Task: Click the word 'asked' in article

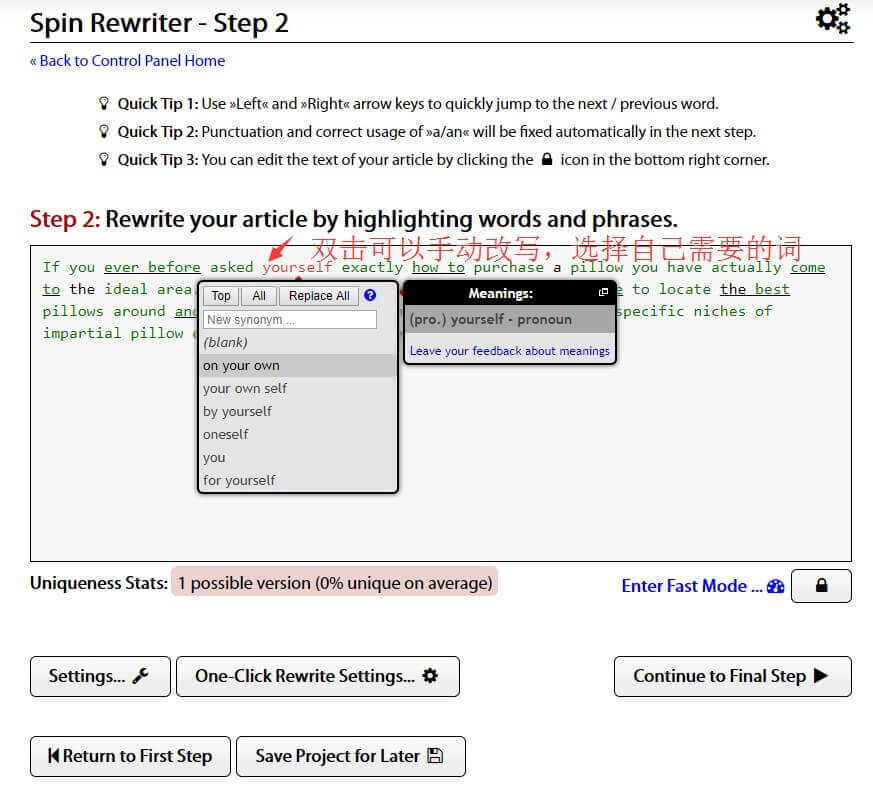Action: (x=231, y=267)
